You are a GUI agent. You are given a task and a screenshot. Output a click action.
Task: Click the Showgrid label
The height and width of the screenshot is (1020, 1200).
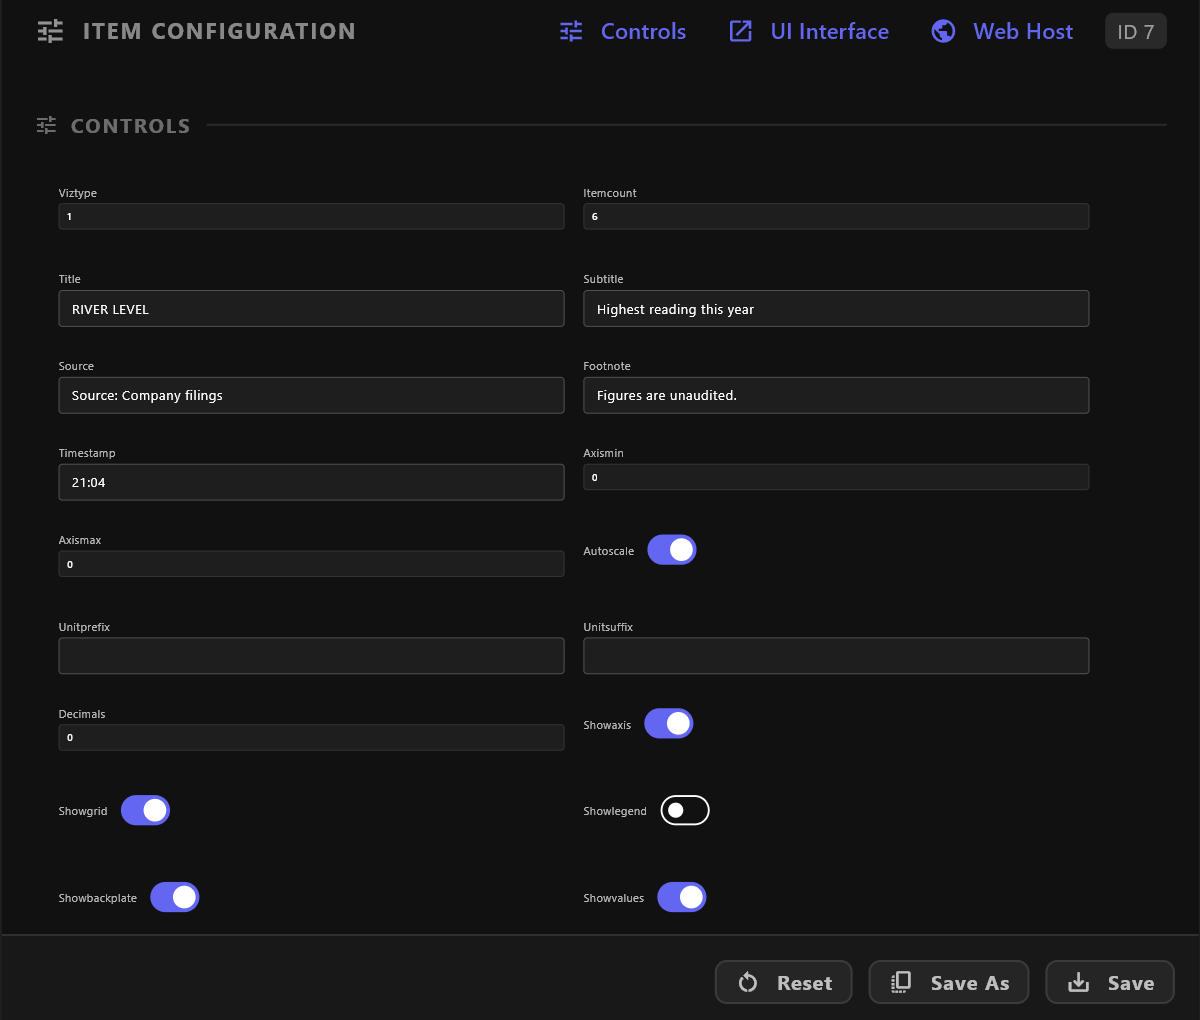pos(83,811)
